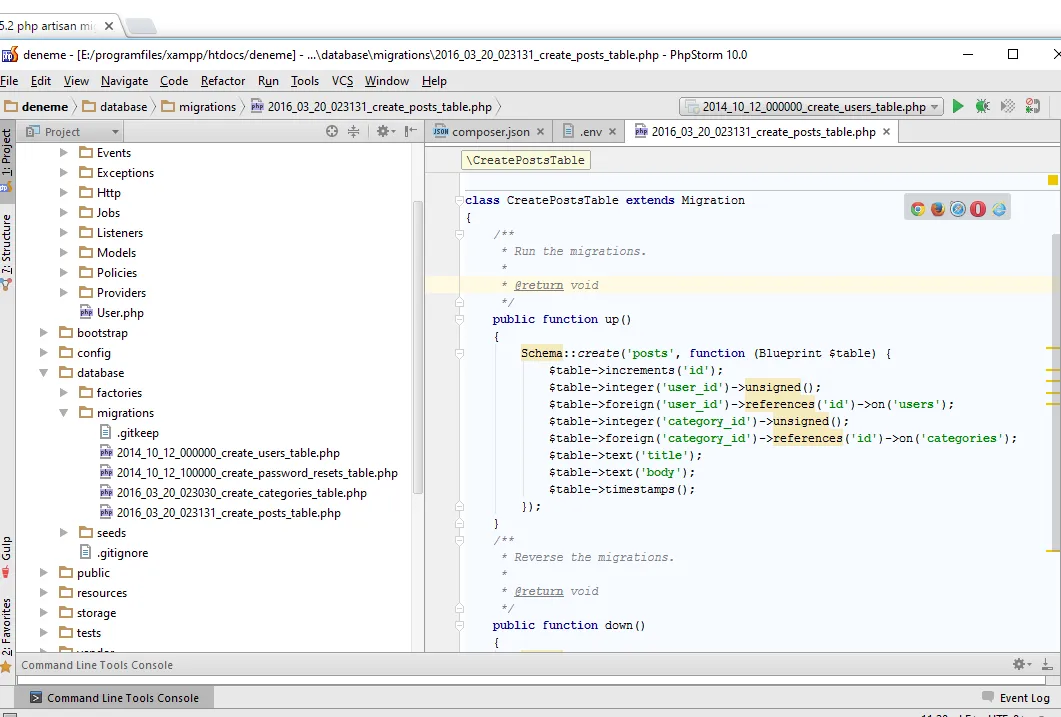Click the migrations breadcrumb in navigation bar
This screenshot has height=717, width=1061.
[x=207, y=106]
